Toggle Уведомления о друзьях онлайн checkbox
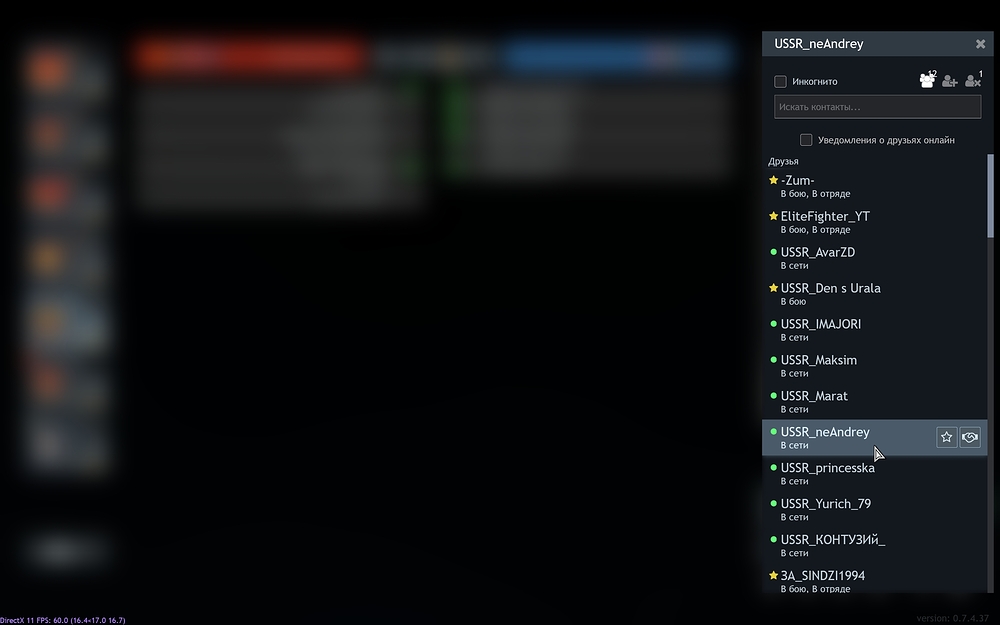The width and height of the screenshot is (1000, 625). (806, 140)
